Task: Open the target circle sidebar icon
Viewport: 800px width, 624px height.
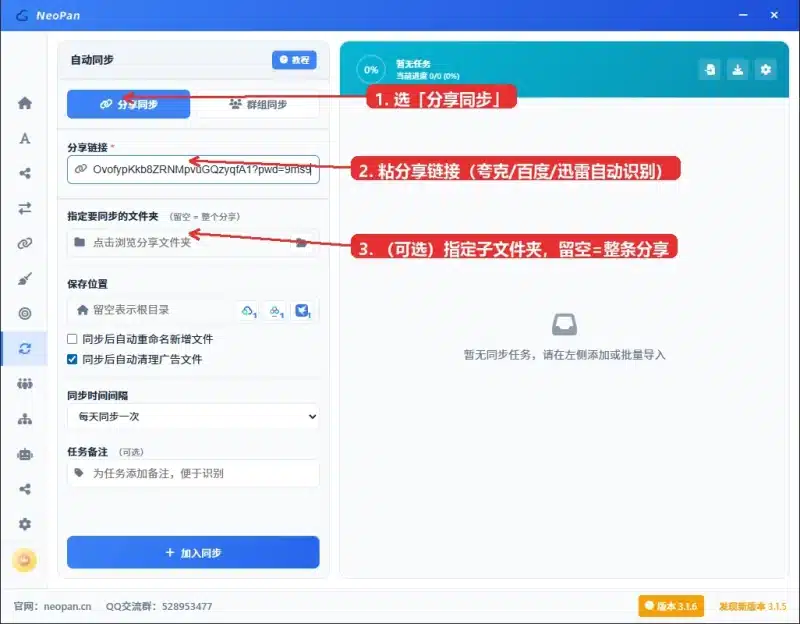Action: pos(24,313)
